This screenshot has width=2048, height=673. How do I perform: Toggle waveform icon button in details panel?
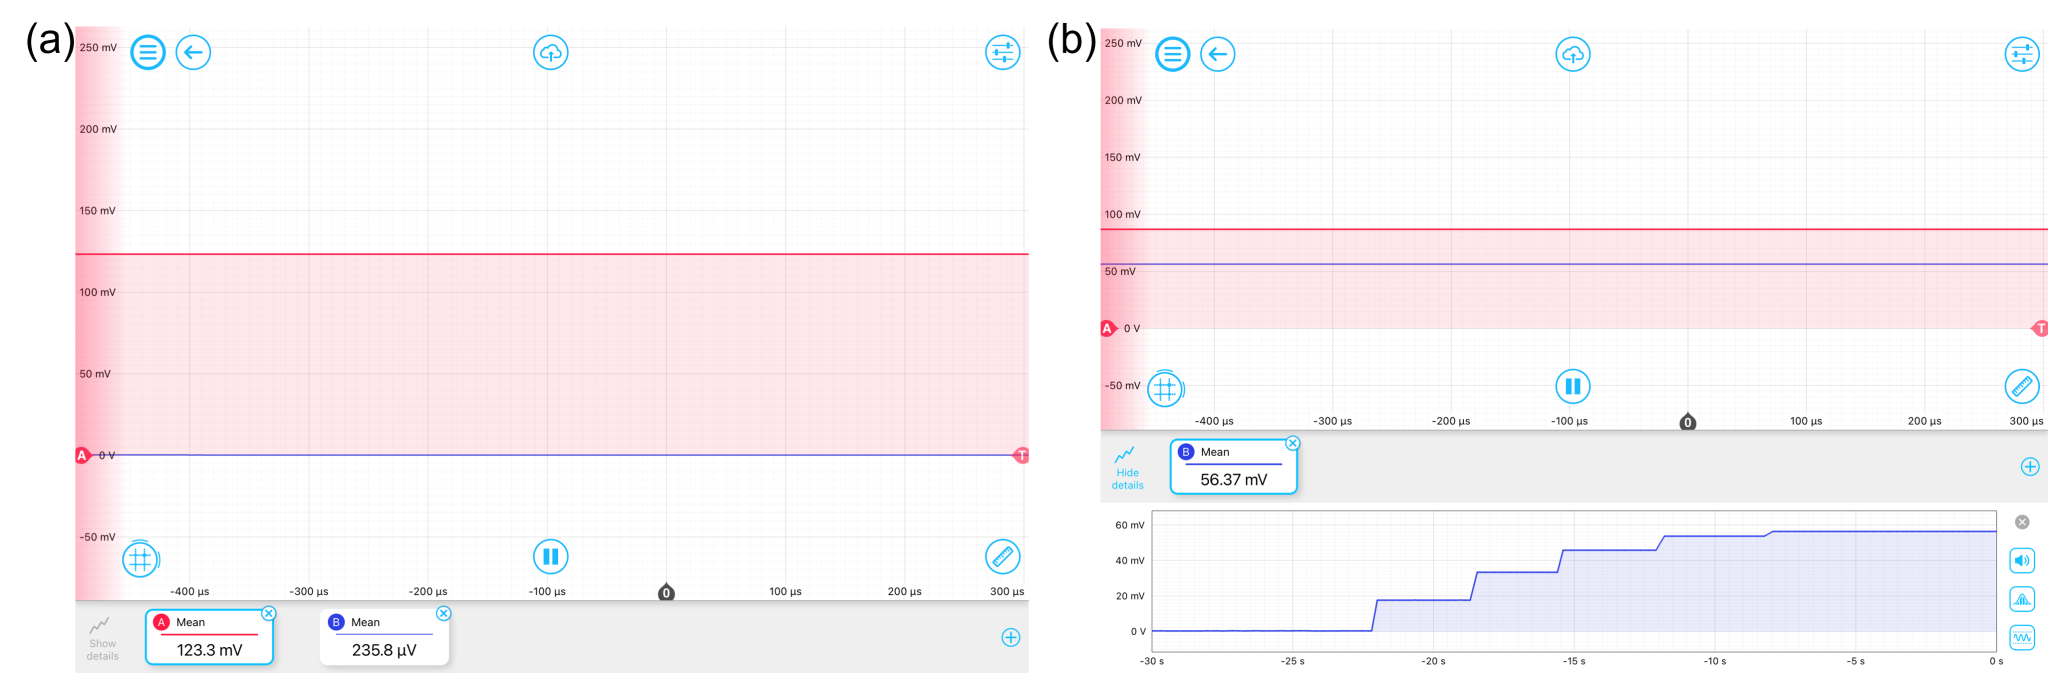pyautogui.click(x=2021, y=637)
